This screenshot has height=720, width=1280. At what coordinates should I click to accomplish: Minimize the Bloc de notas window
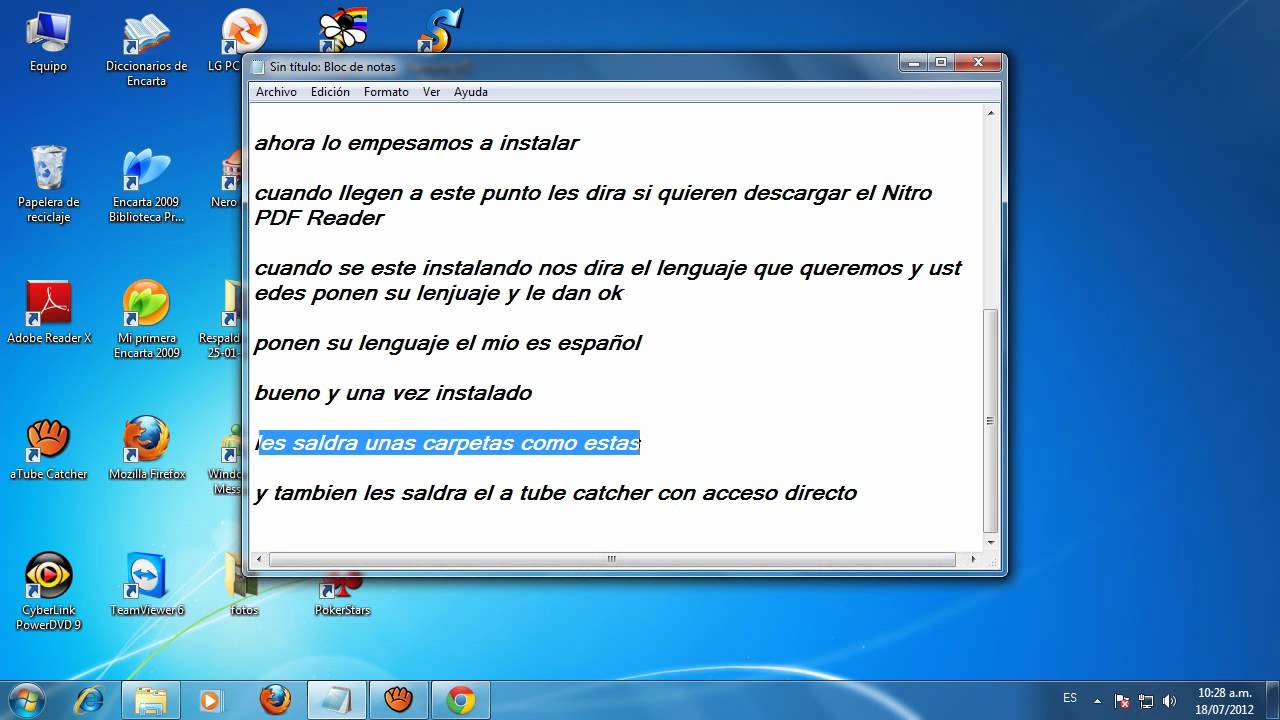914,63
